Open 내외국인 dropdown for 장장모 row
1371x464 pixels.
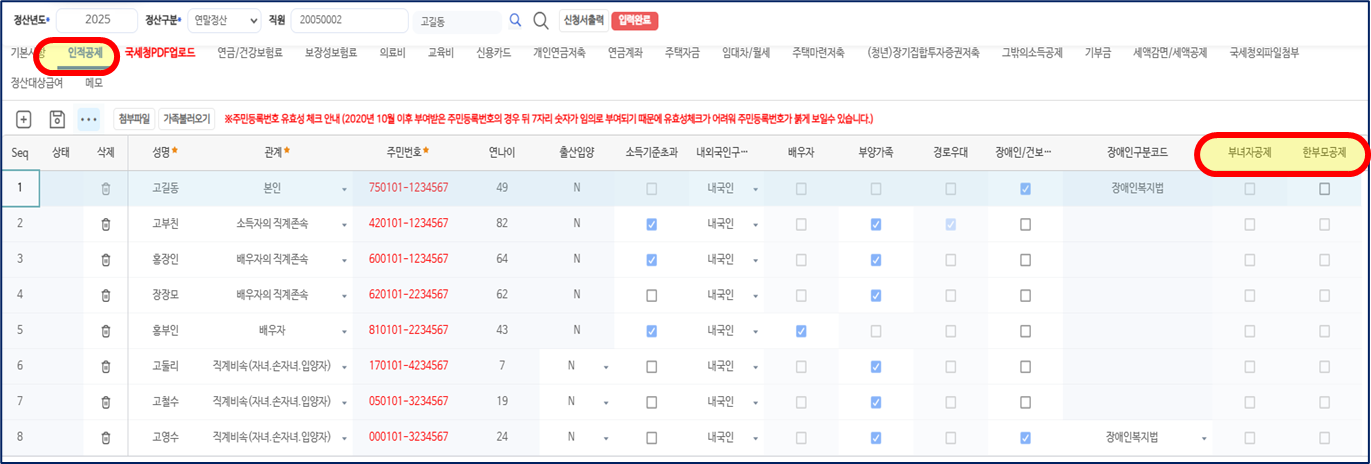[x=755, y=296]
